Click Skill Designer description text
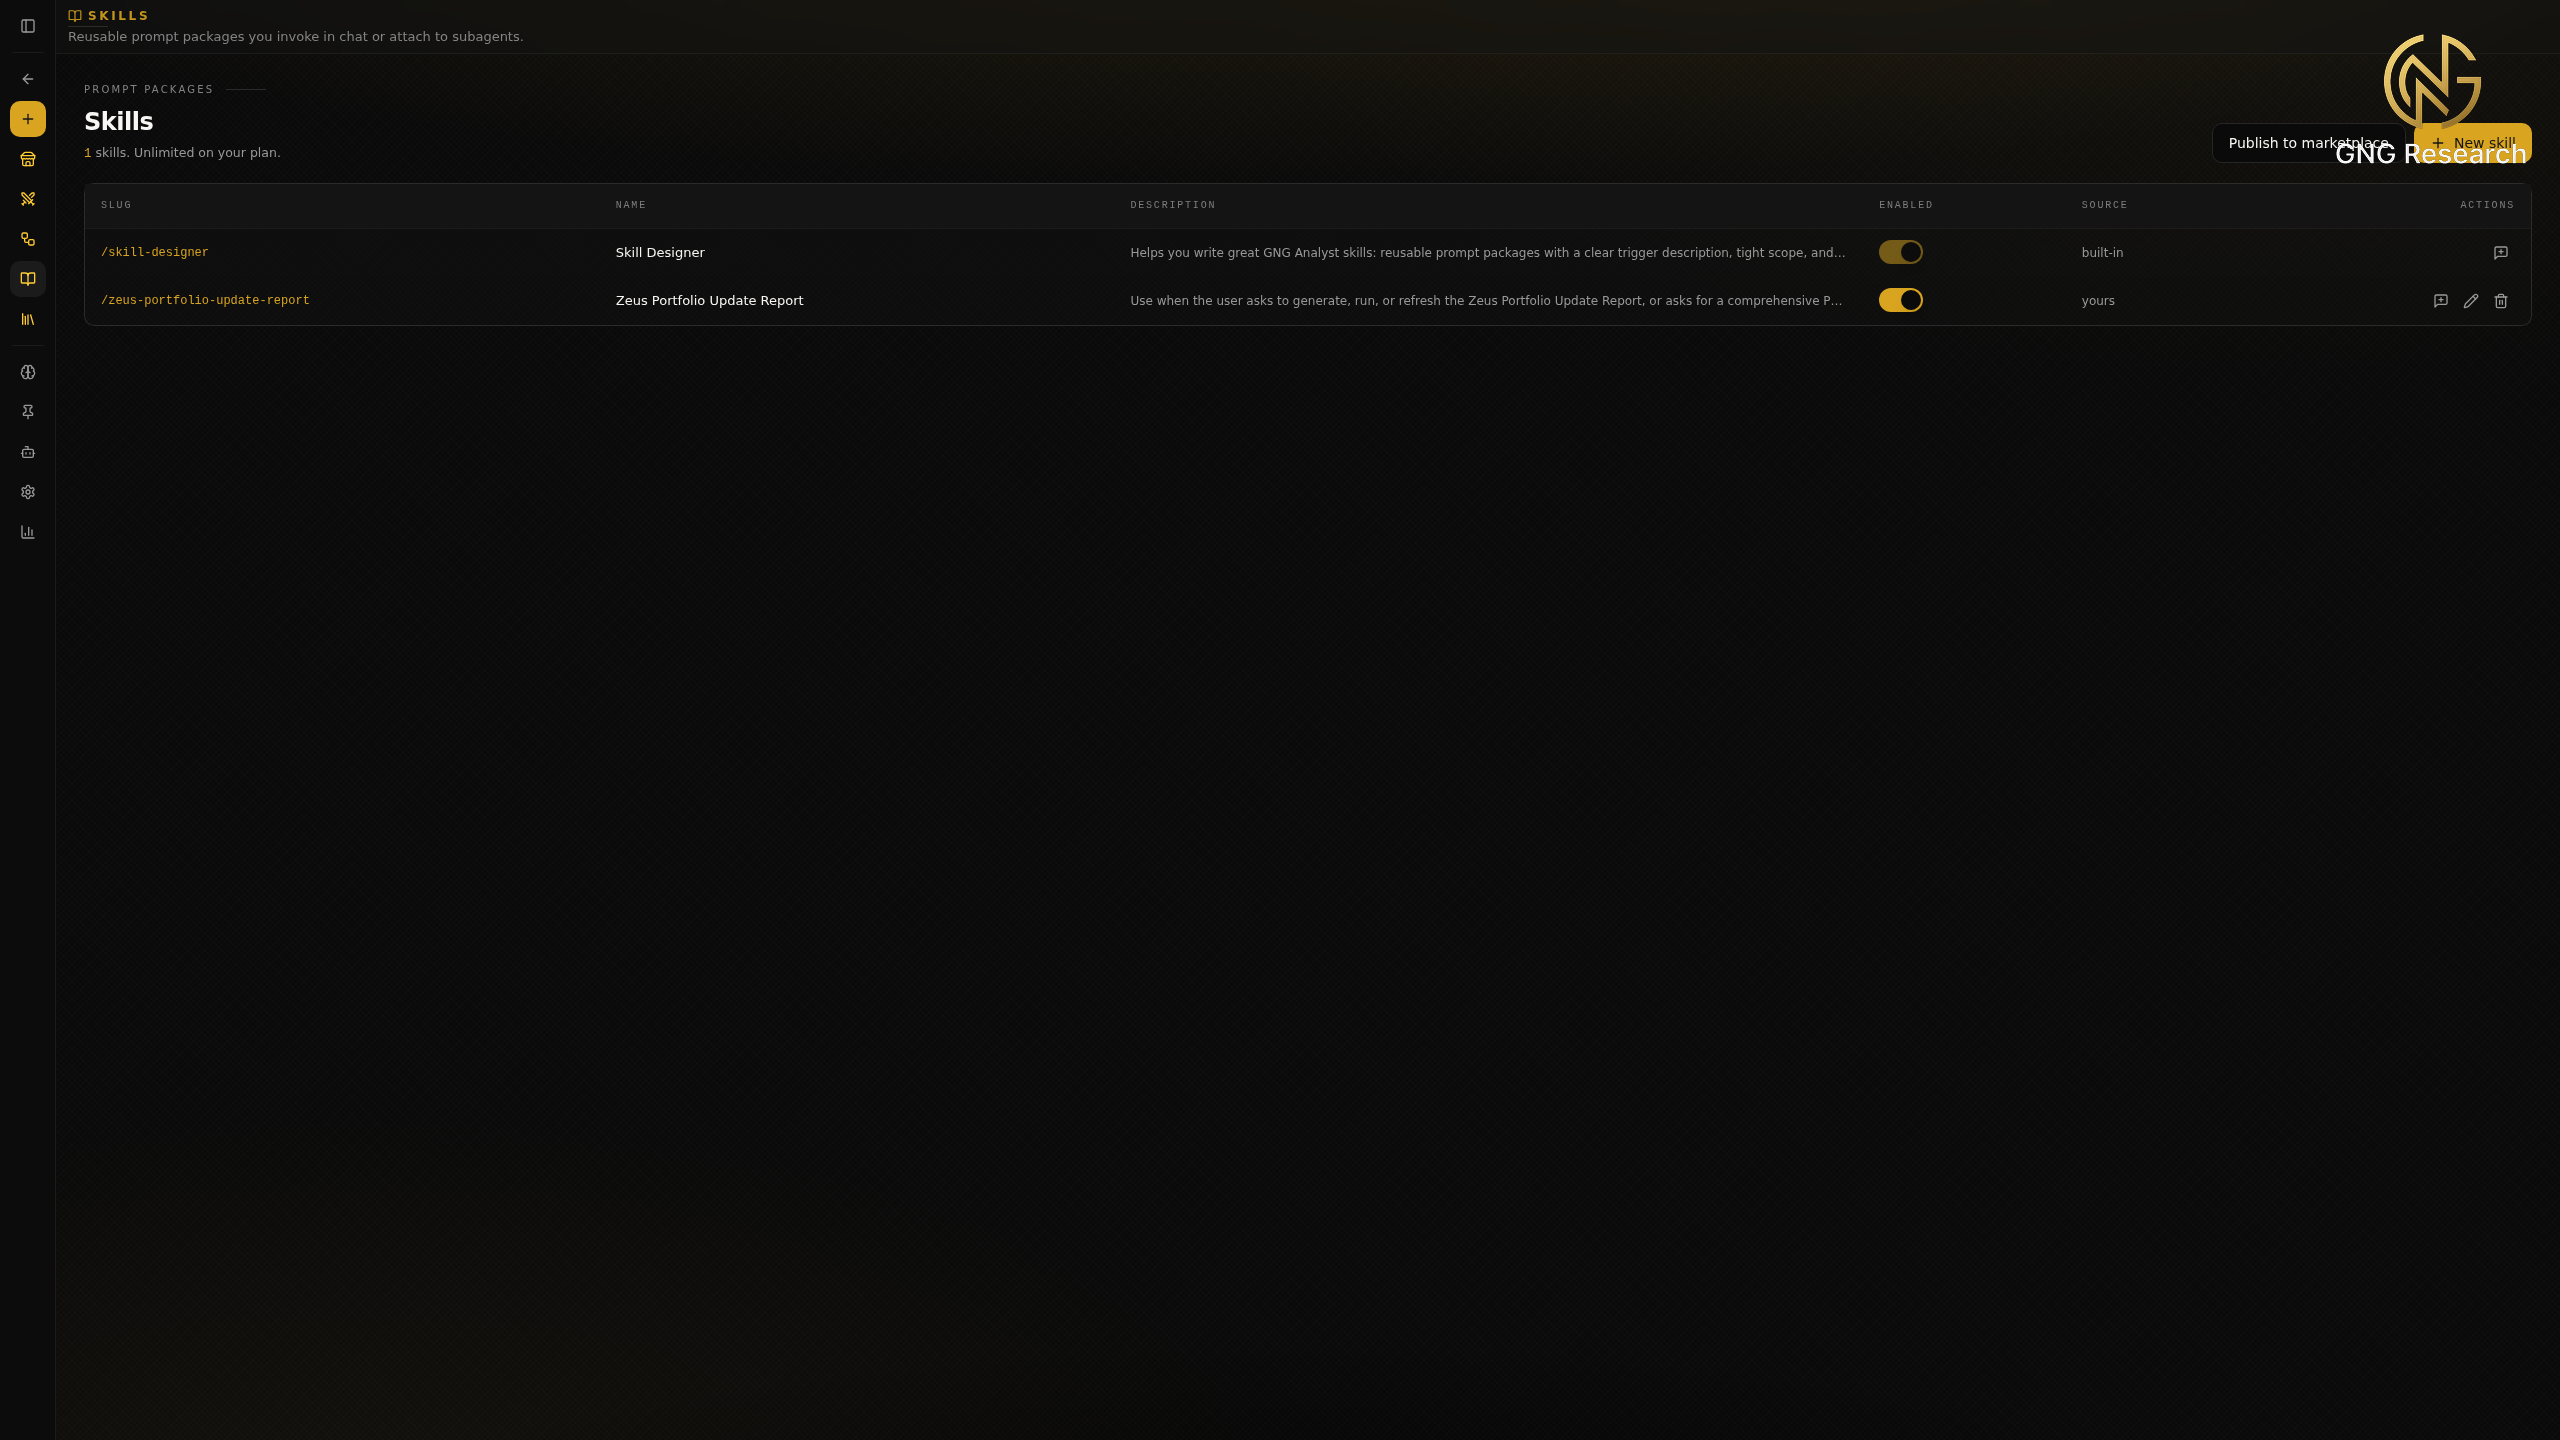Screen dimensions: 2560x1440 coord(1488,253)
